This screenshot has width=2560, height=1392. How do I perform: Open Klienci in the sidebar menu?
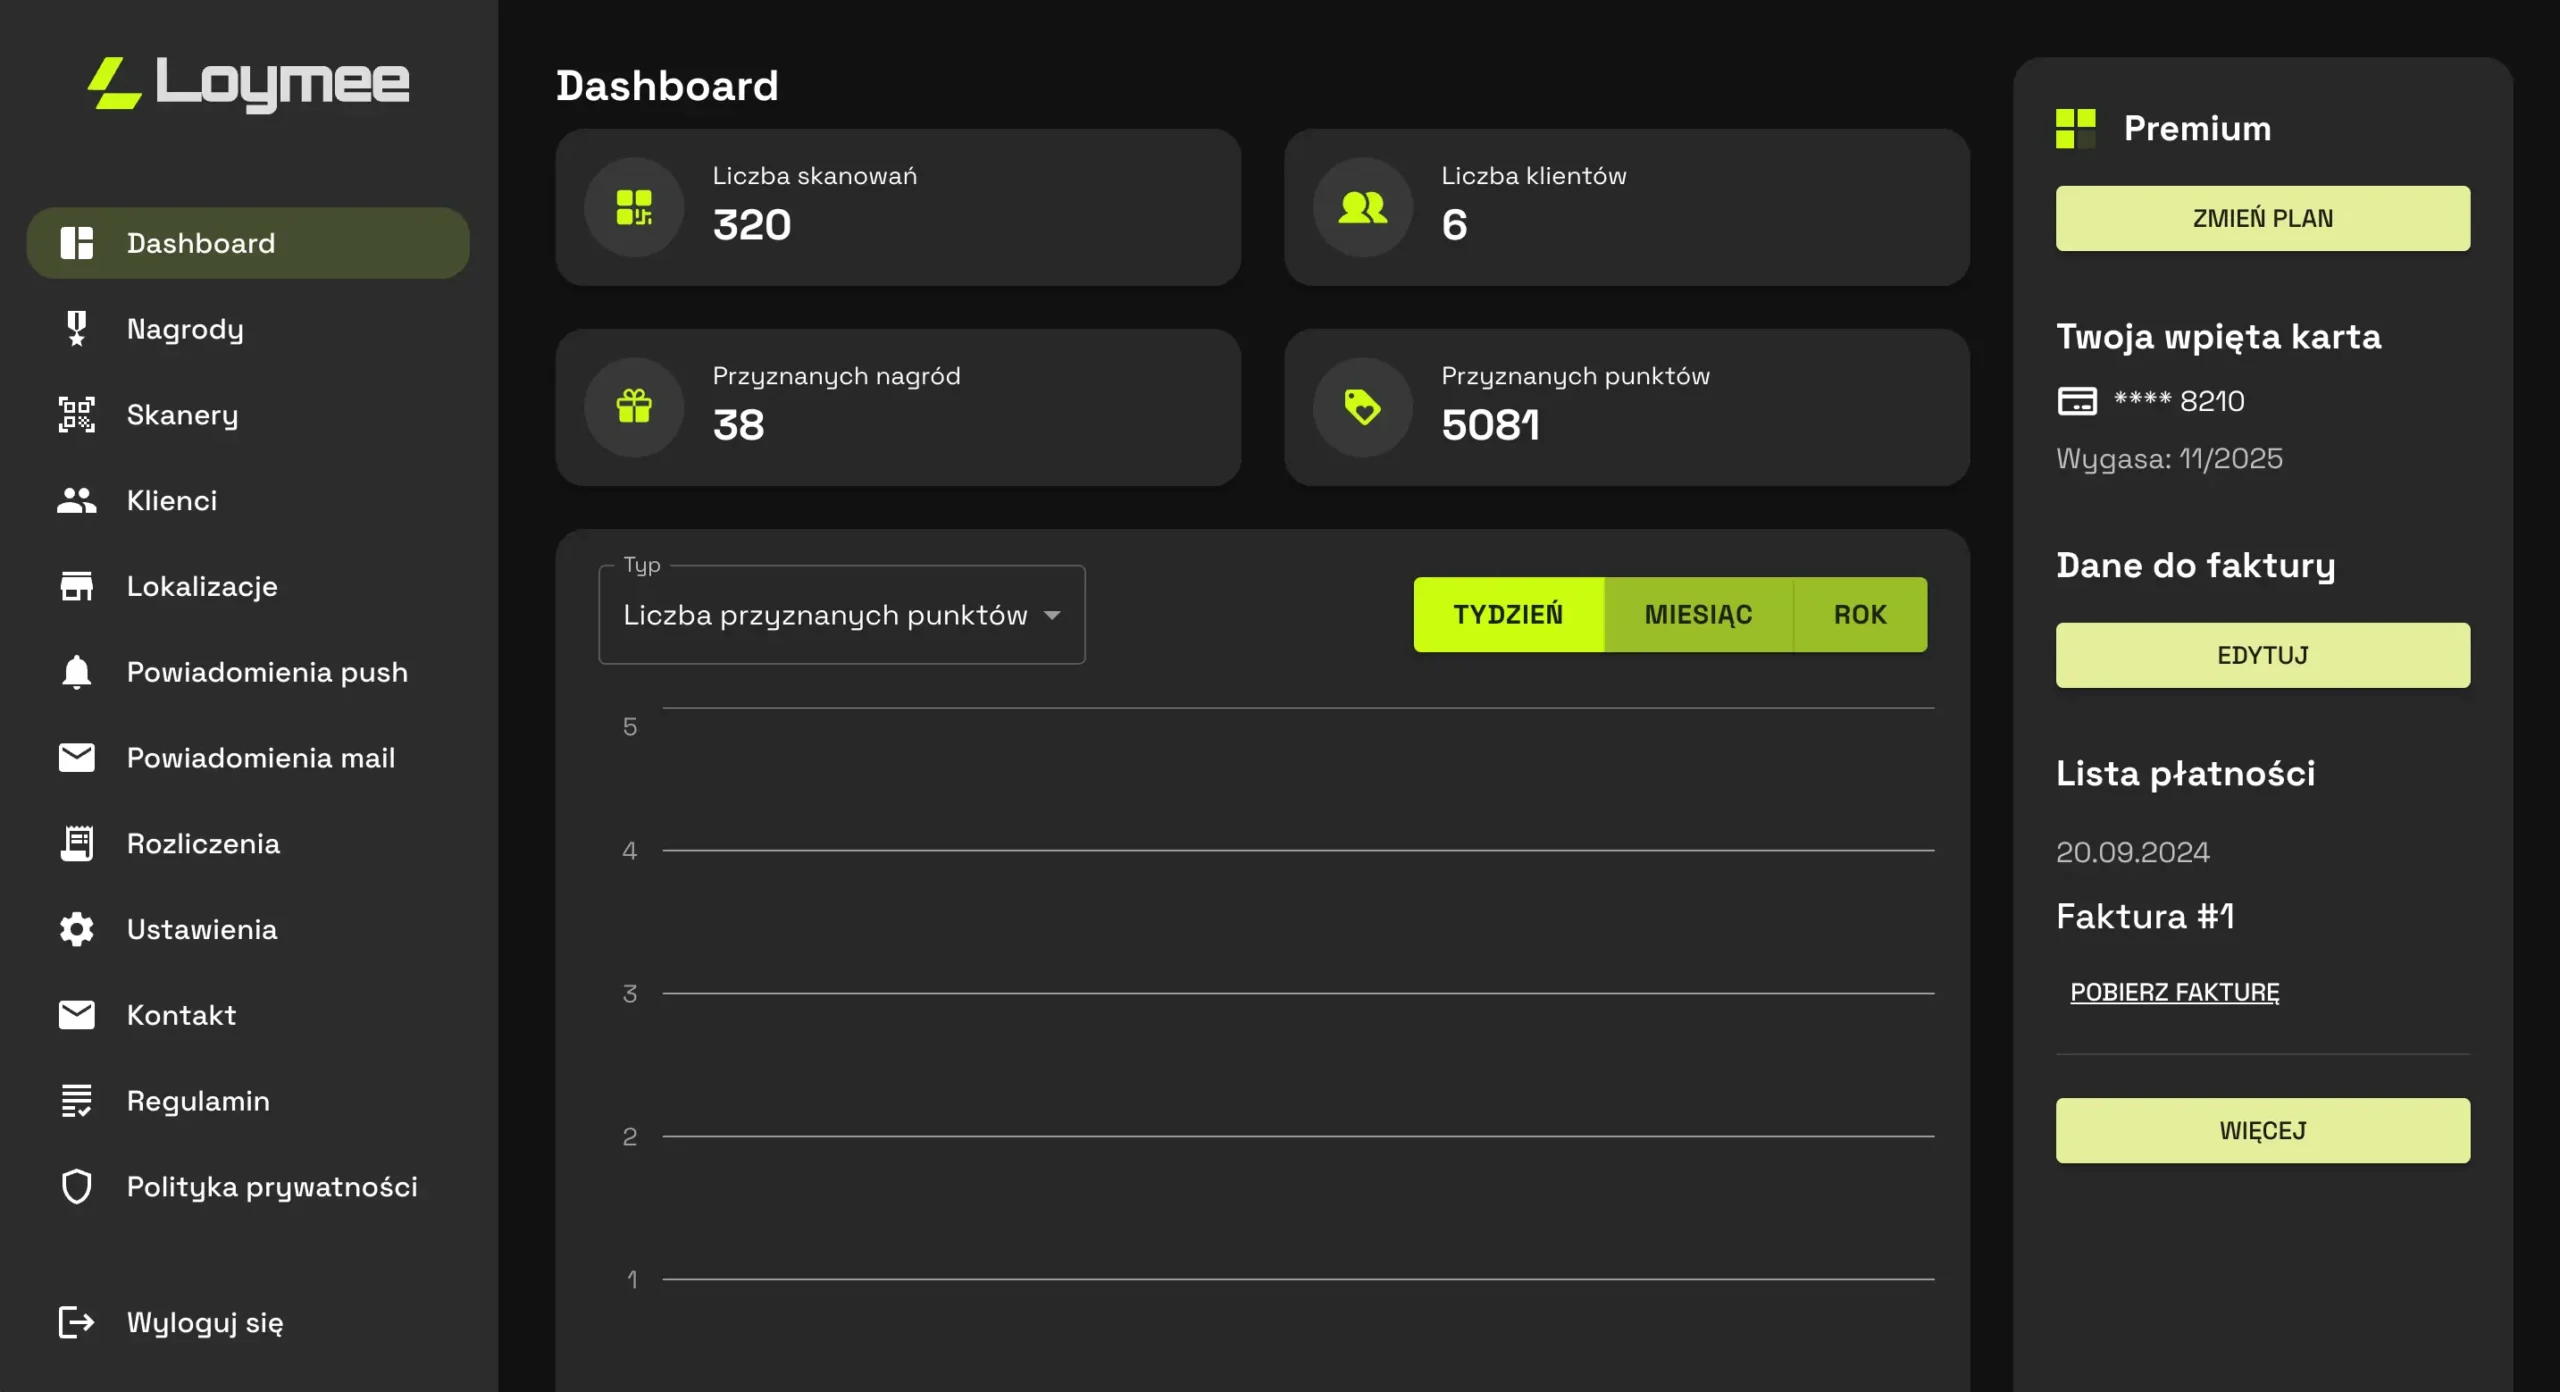[172, 500]
